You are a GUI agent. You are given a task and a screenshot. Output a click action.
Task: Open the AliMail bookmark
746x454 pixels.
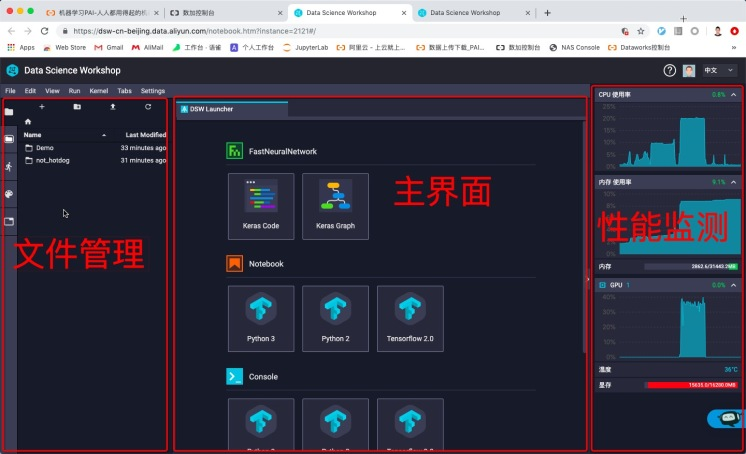coord(147,48)
